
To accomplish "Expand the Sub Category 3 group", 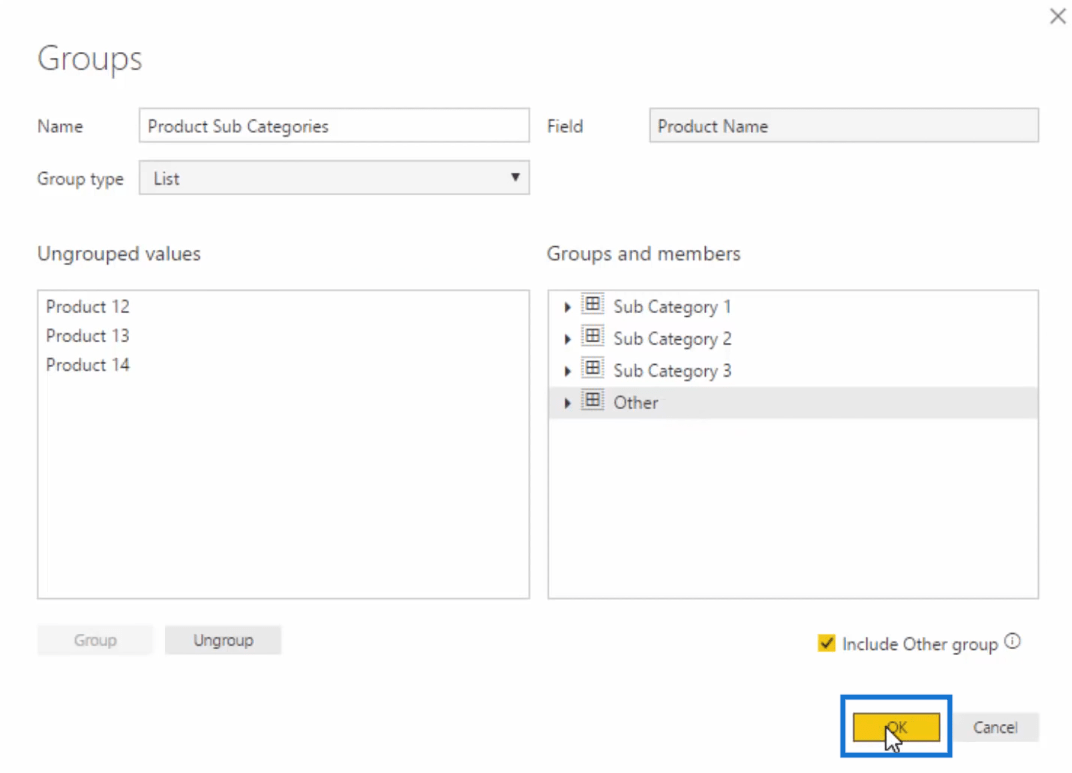I will click(x=567, y=371).
